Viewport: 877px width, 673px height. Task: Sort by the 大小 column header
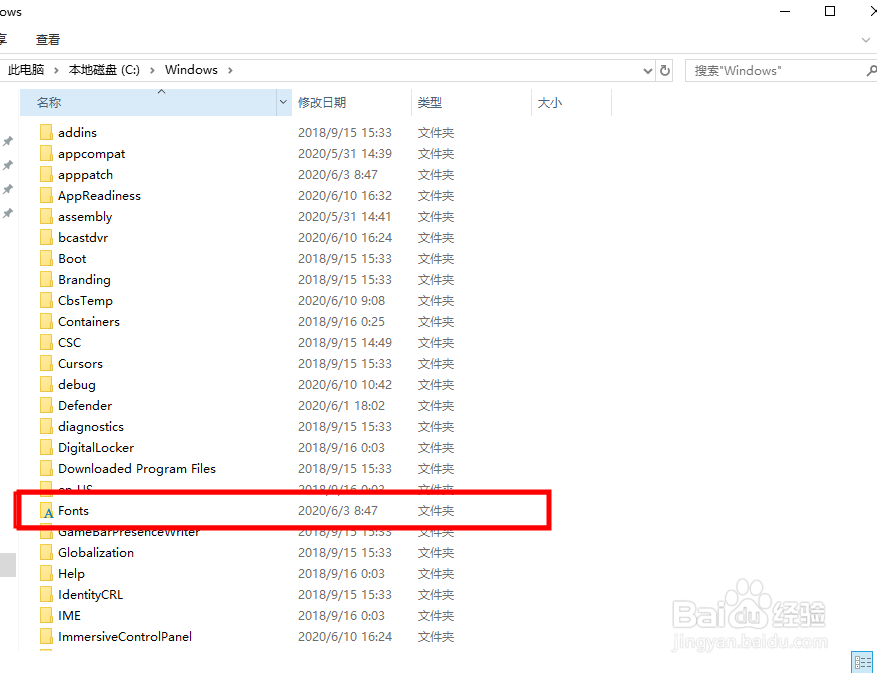(572, 102)
